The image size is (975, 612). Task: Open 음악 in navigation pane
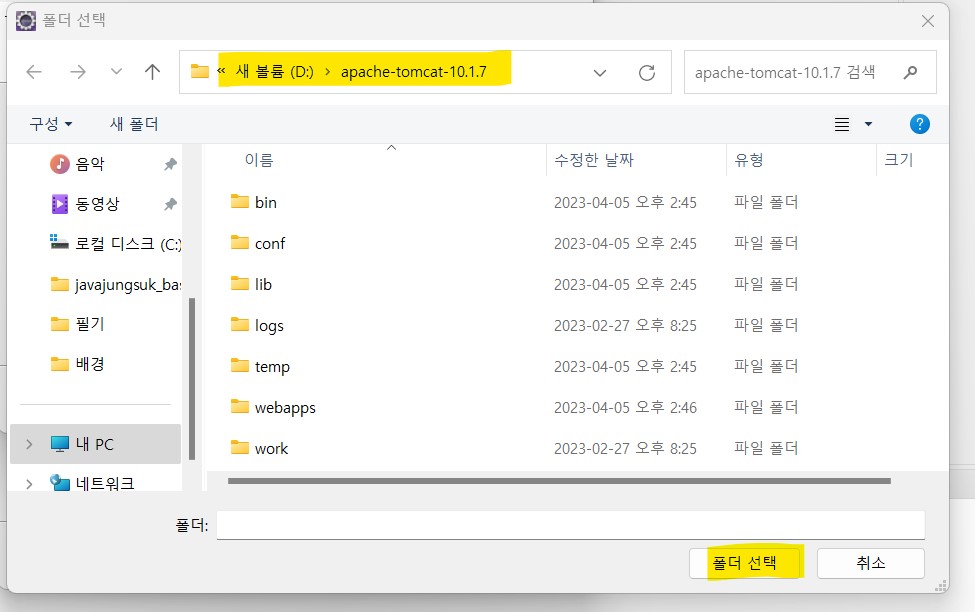click(90, 164)
